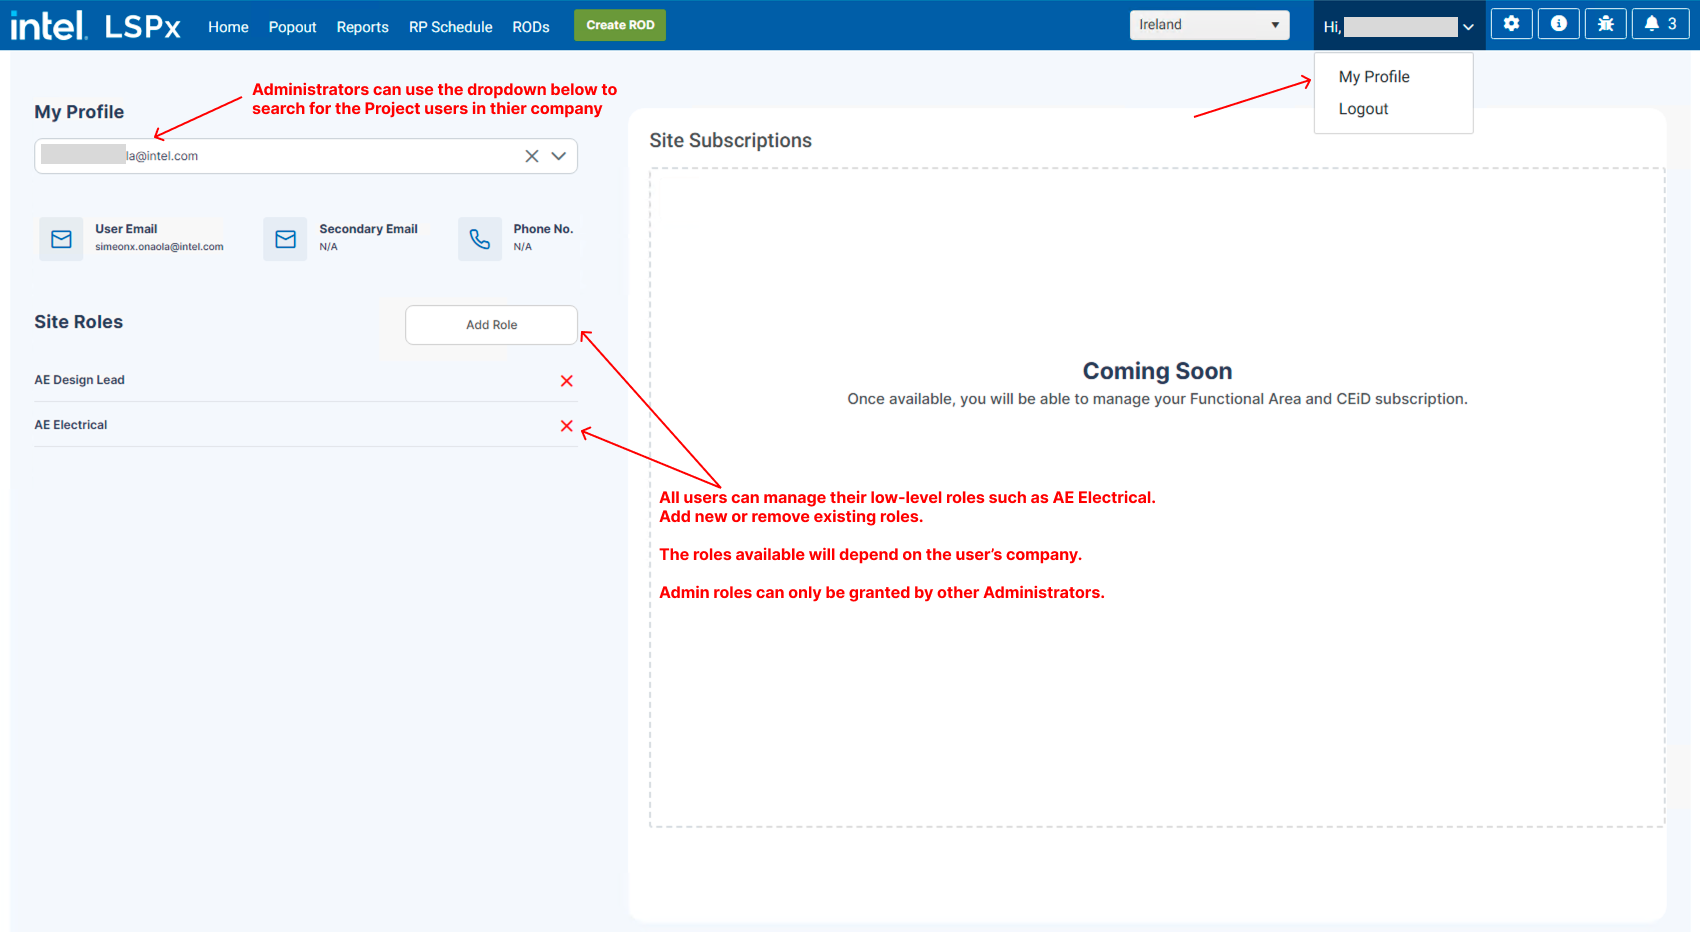1700x932 pixels.
Task: Open the Ireland site dropdown
Action: 1209,25
